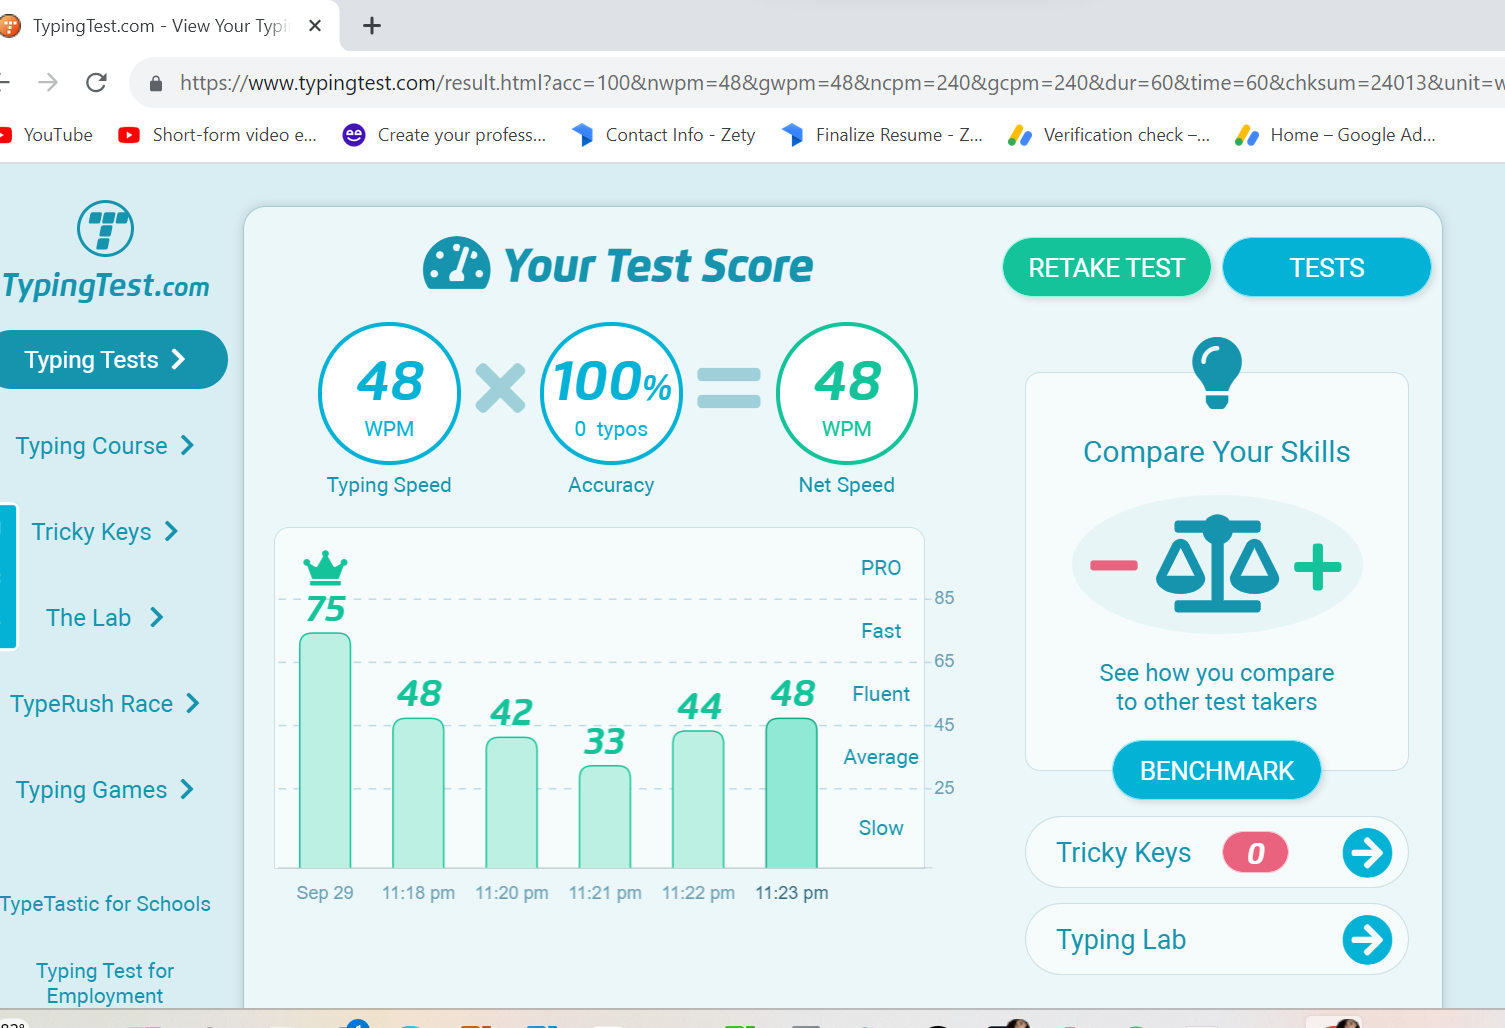Click the 11:22 pm result bar

(x=698, y=799)
